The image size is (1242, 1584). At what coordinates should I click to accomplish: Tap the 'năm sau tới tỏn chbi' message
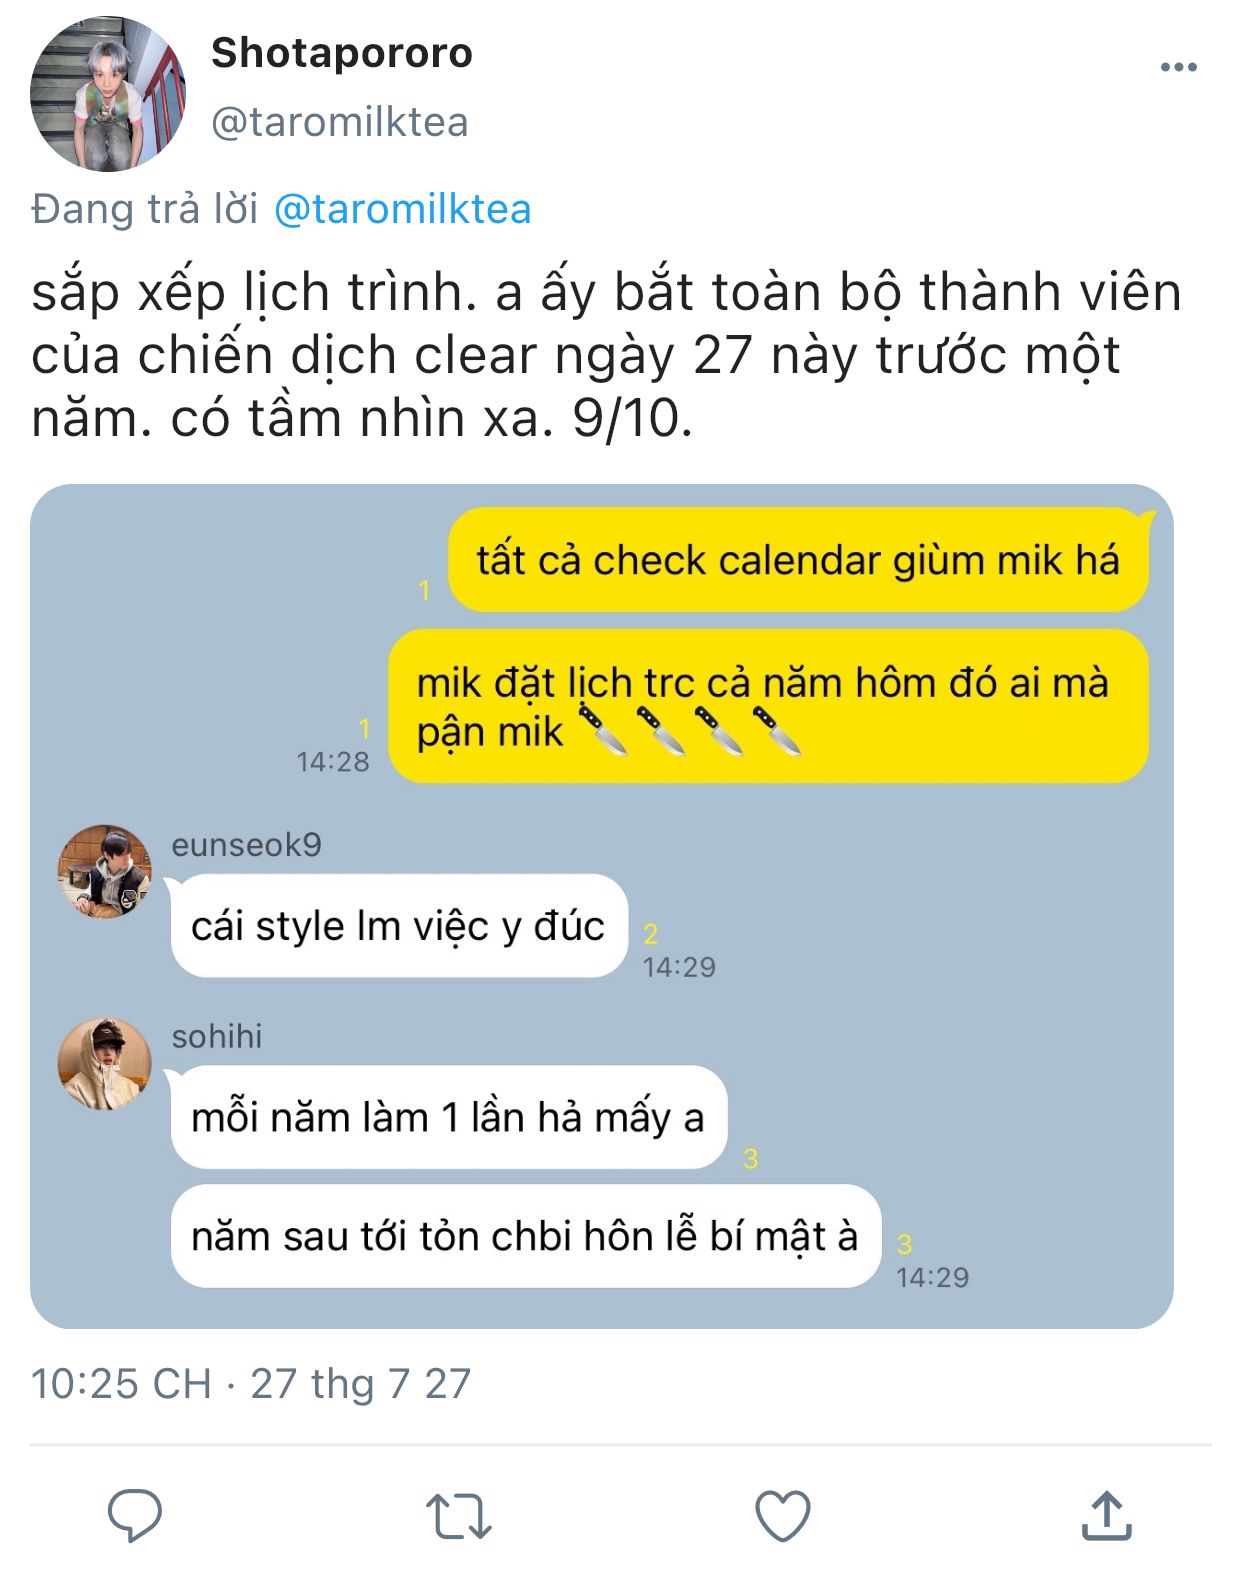click(x=525, y=1236)
